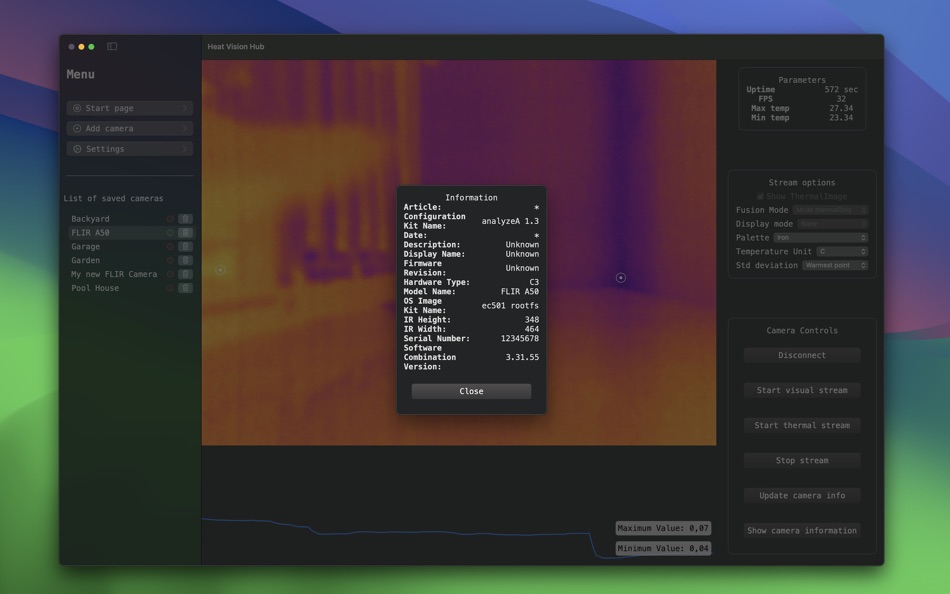
Task: Click the Pool House status indicator
Action: pos(170,289)
